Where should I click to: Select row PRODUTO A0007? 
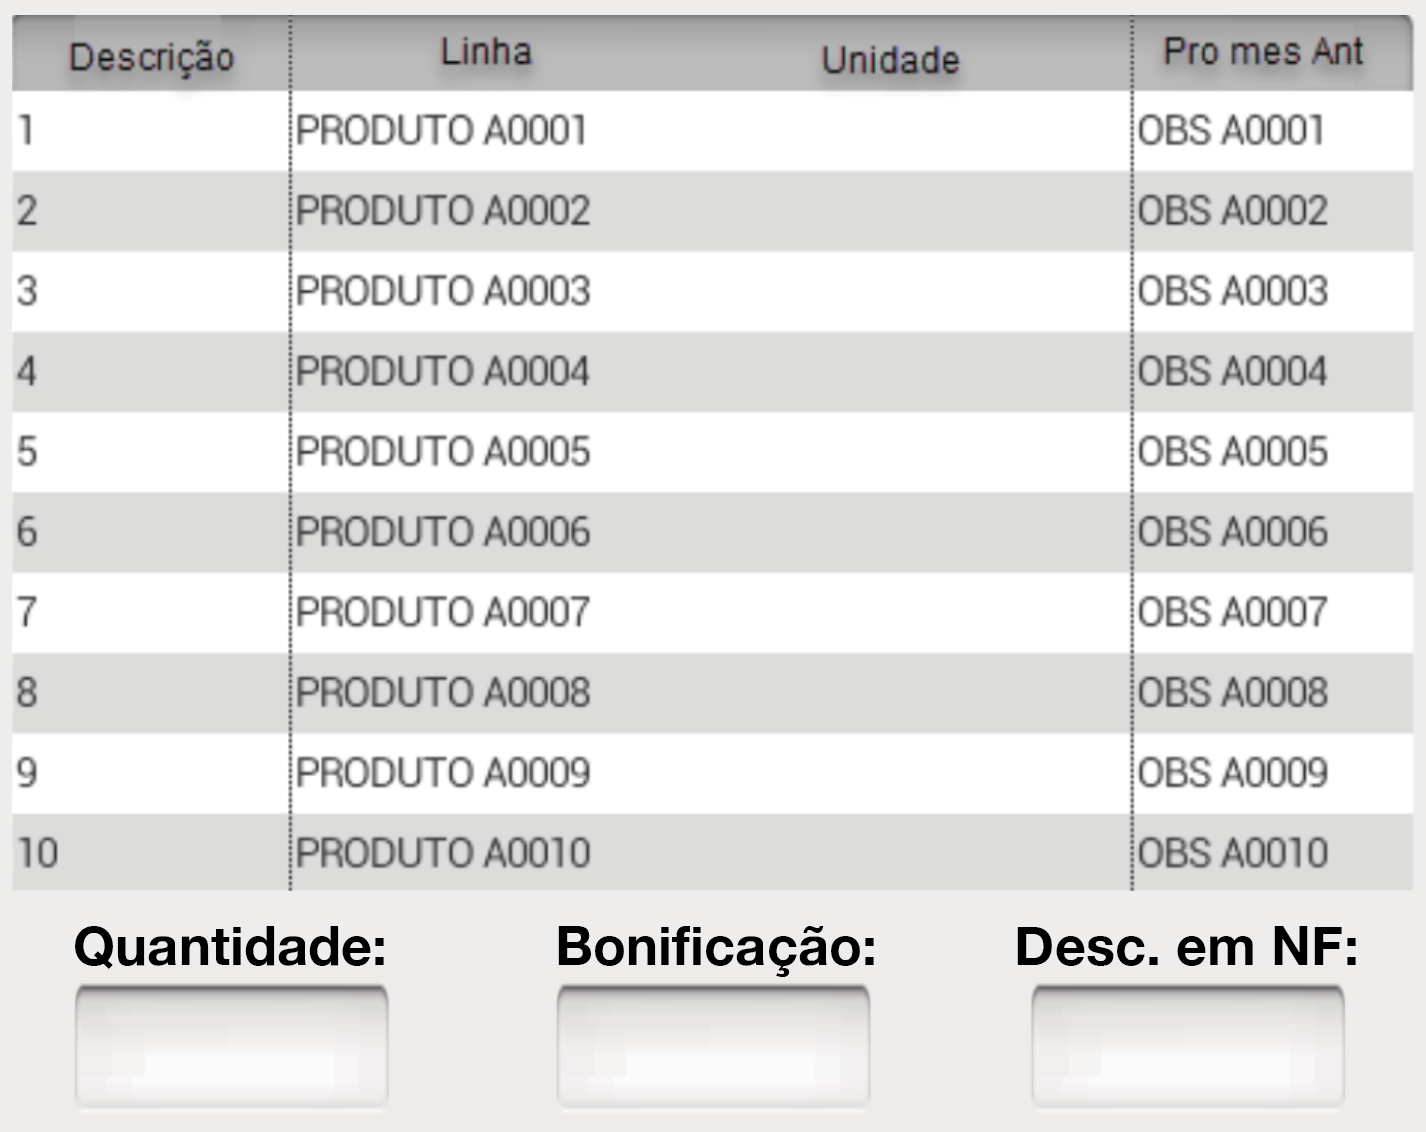pos(713,613)
